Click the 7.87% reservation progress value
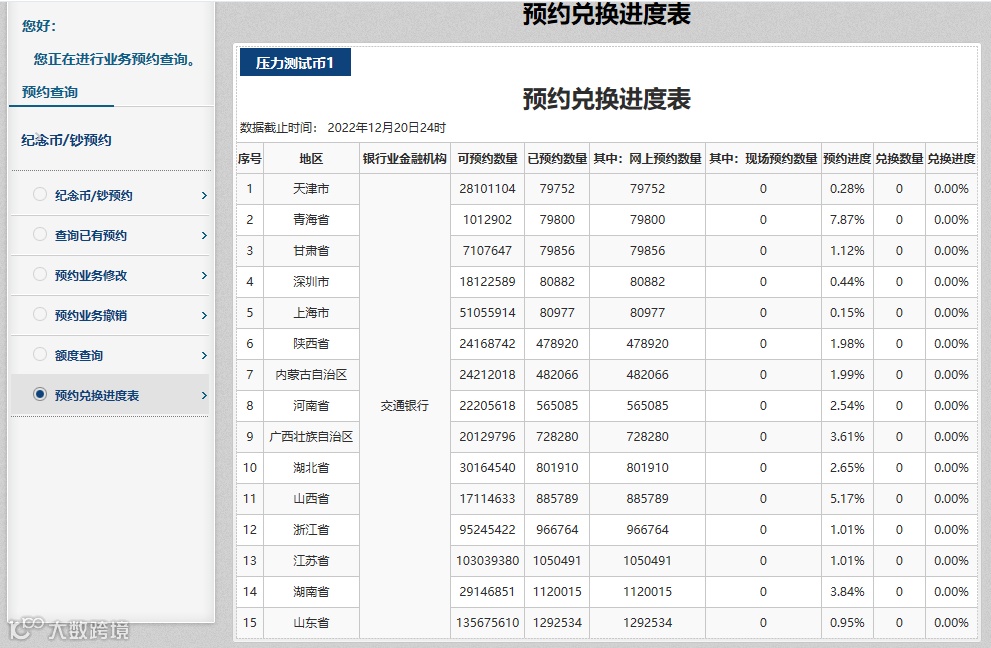 [x=847, y=219]
